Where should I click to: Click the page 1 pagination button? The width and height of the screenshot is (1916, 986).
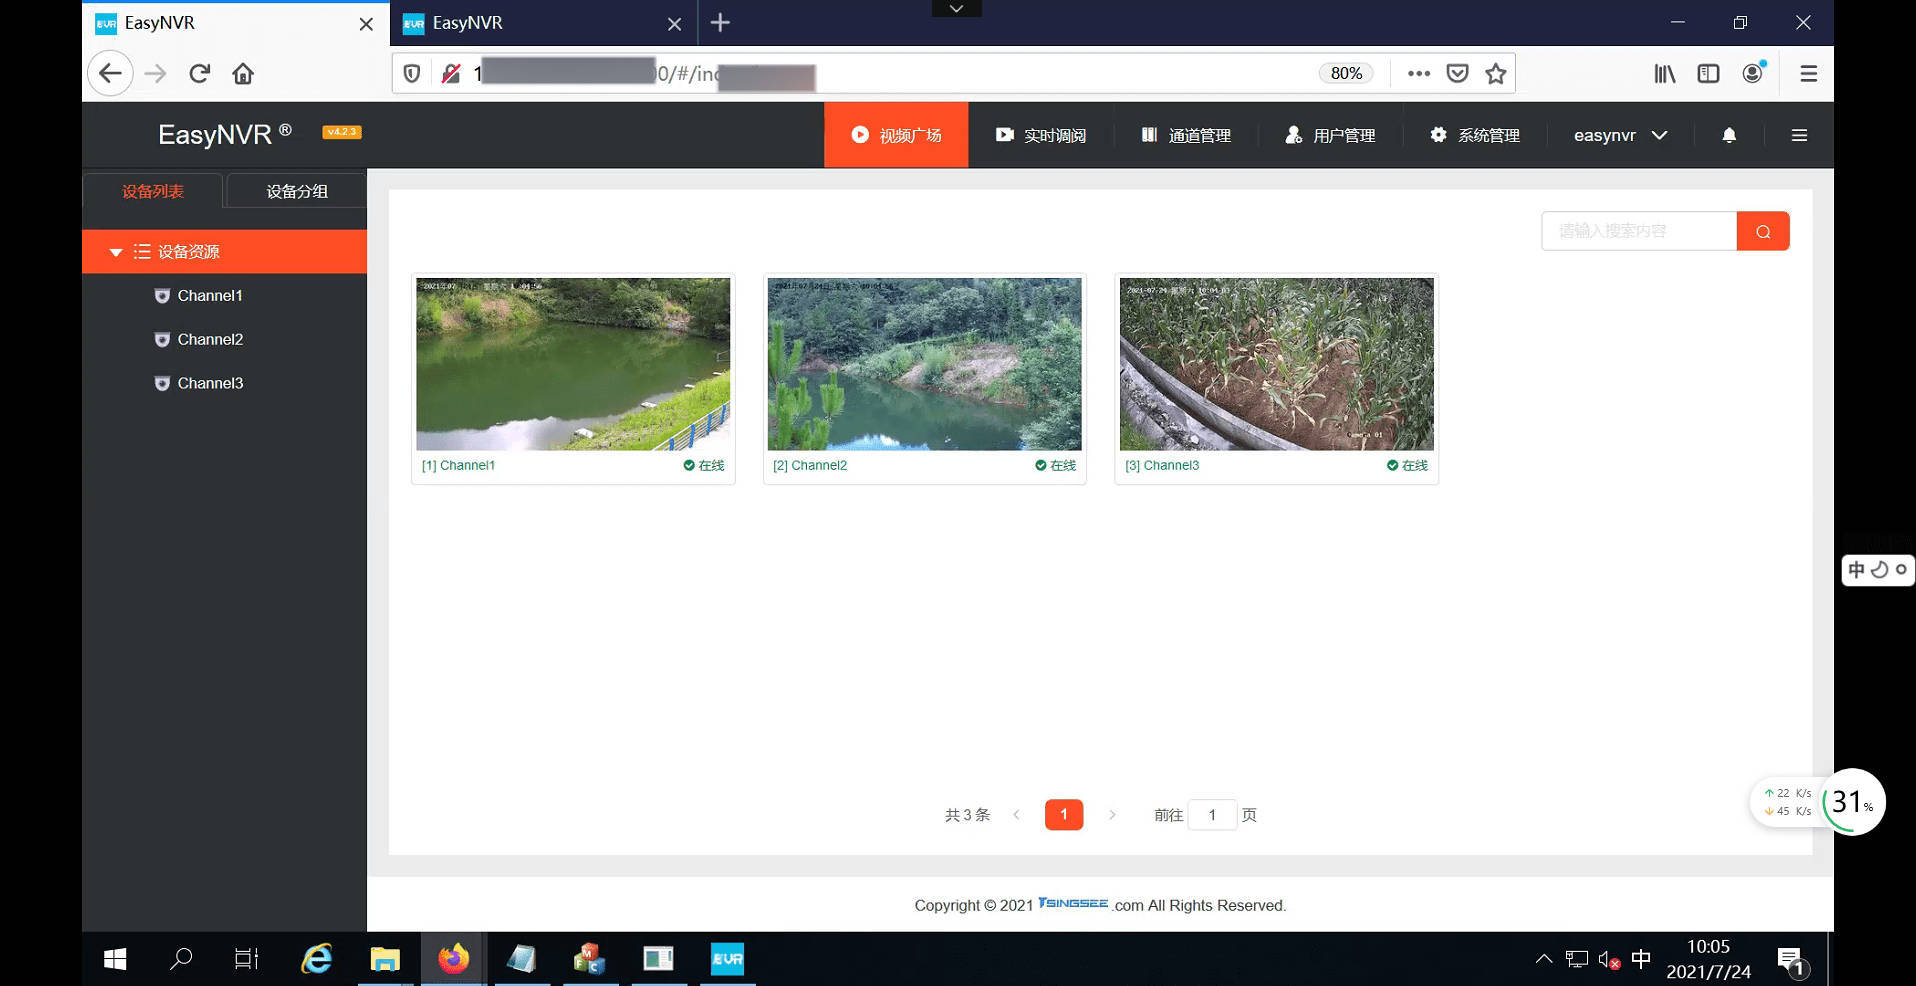1063,814
